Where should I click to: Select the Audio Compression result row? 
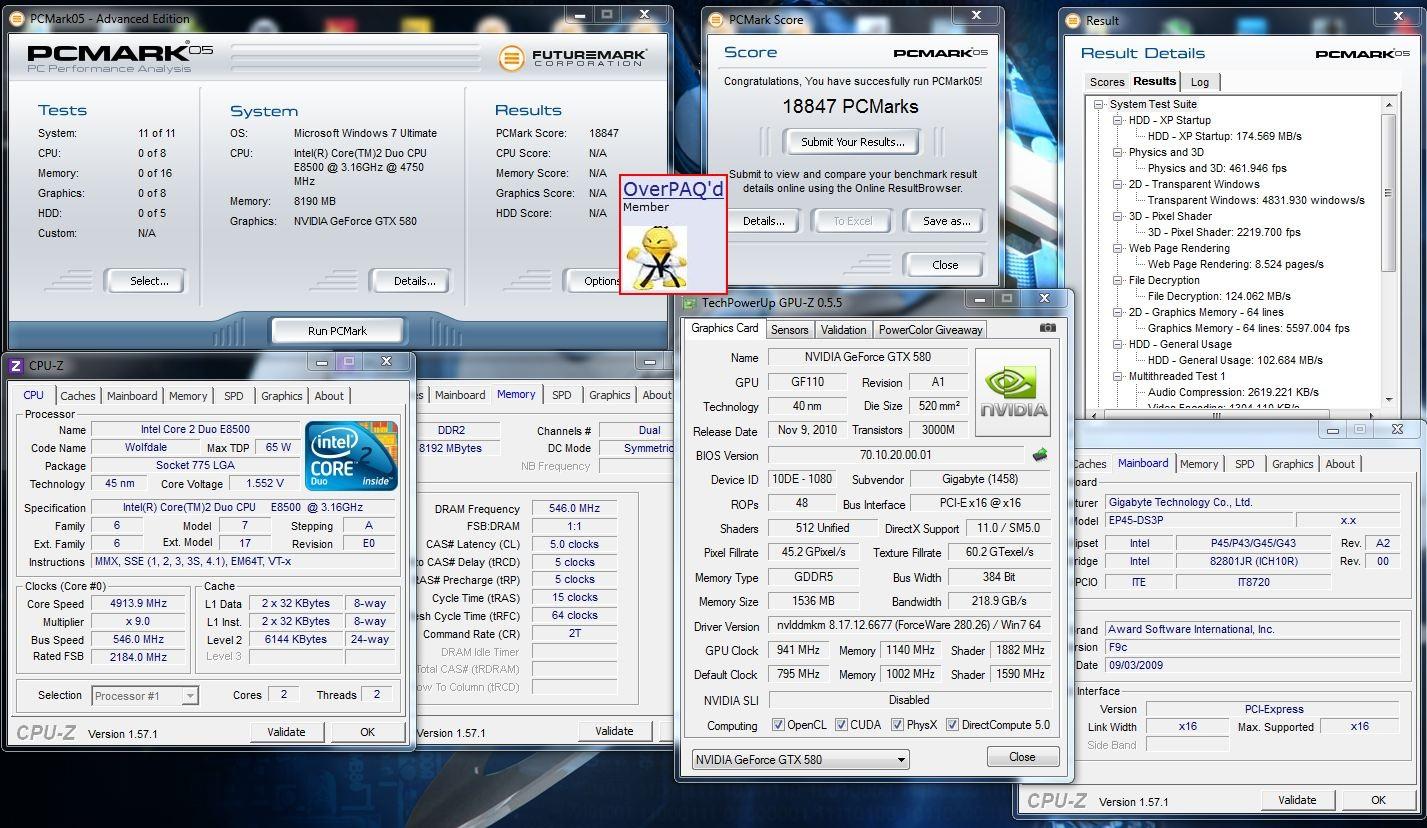[1233, 392]
